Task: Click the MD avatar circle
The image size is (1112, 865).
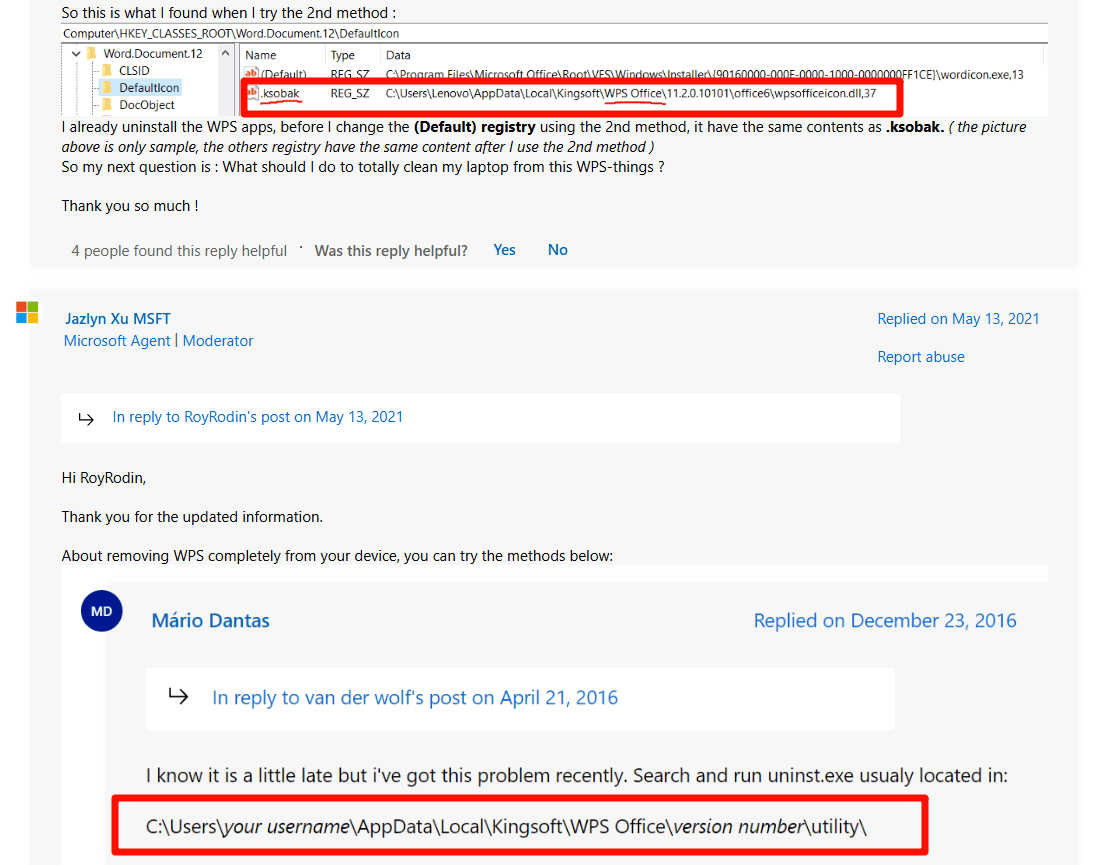Action: (101, 611)
